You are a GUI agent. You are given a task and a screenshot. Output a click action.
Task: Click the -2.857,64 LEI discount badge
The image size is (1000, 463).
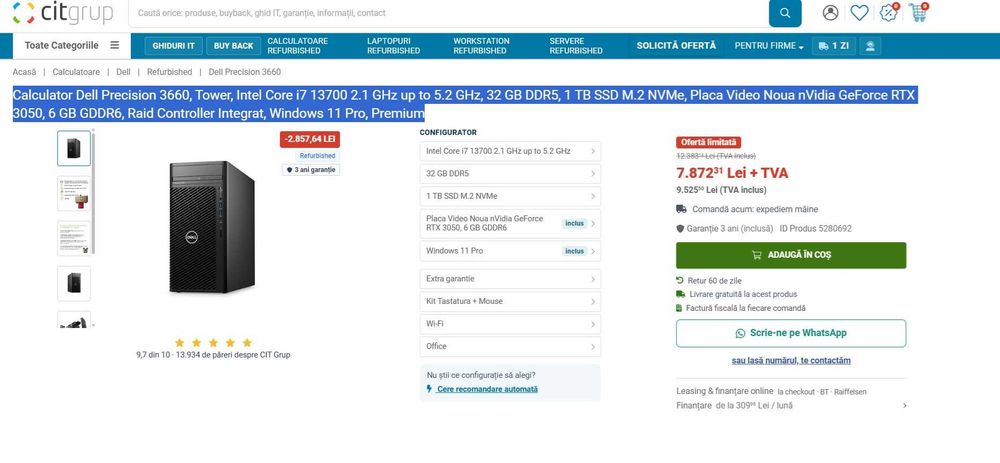click(x=310, y=139)
